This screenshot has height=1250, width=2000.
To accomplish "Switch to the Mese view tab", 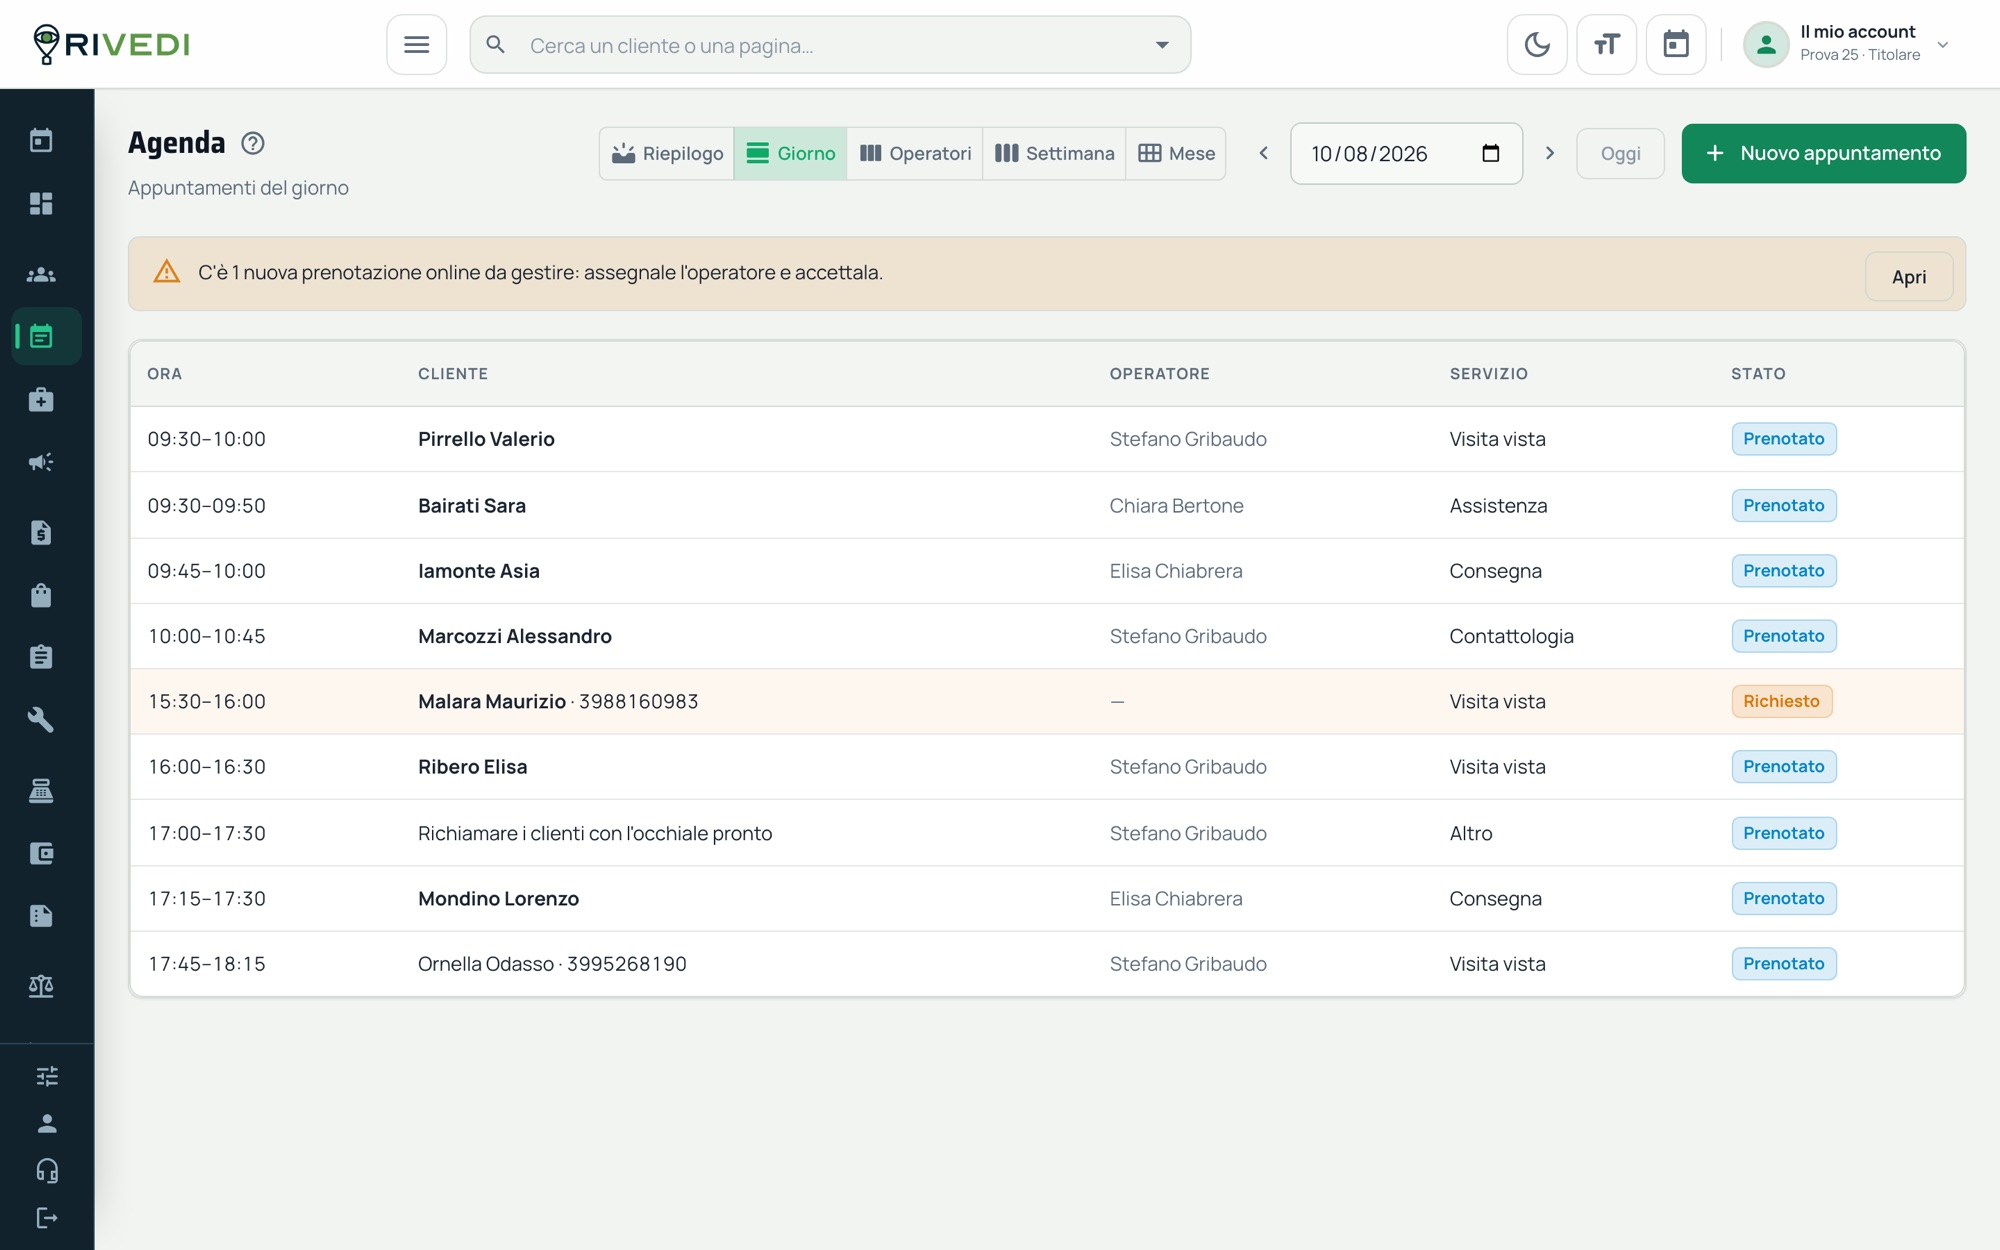I will click(x=1176, y=153).
